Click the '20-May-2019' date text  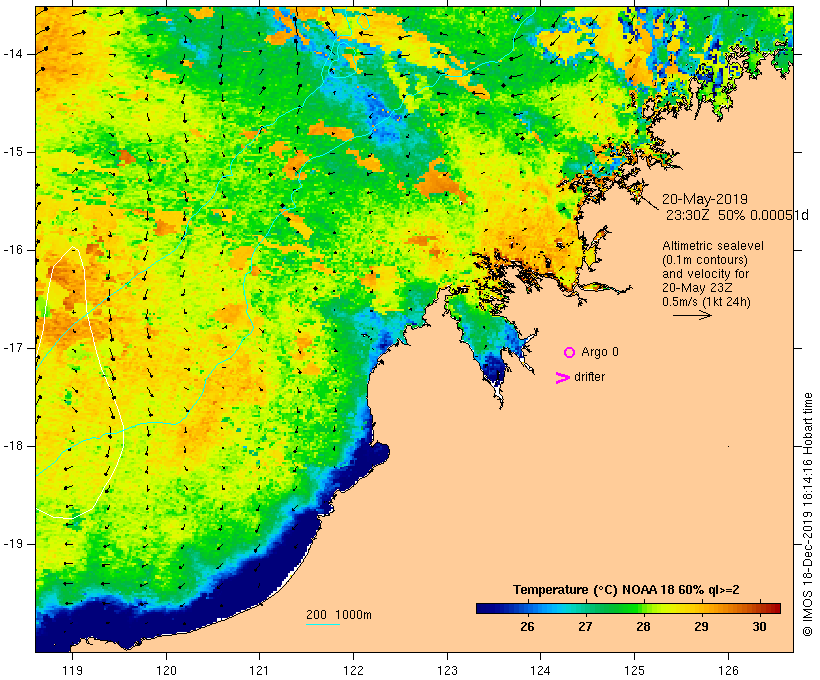(x=704, y=199)
